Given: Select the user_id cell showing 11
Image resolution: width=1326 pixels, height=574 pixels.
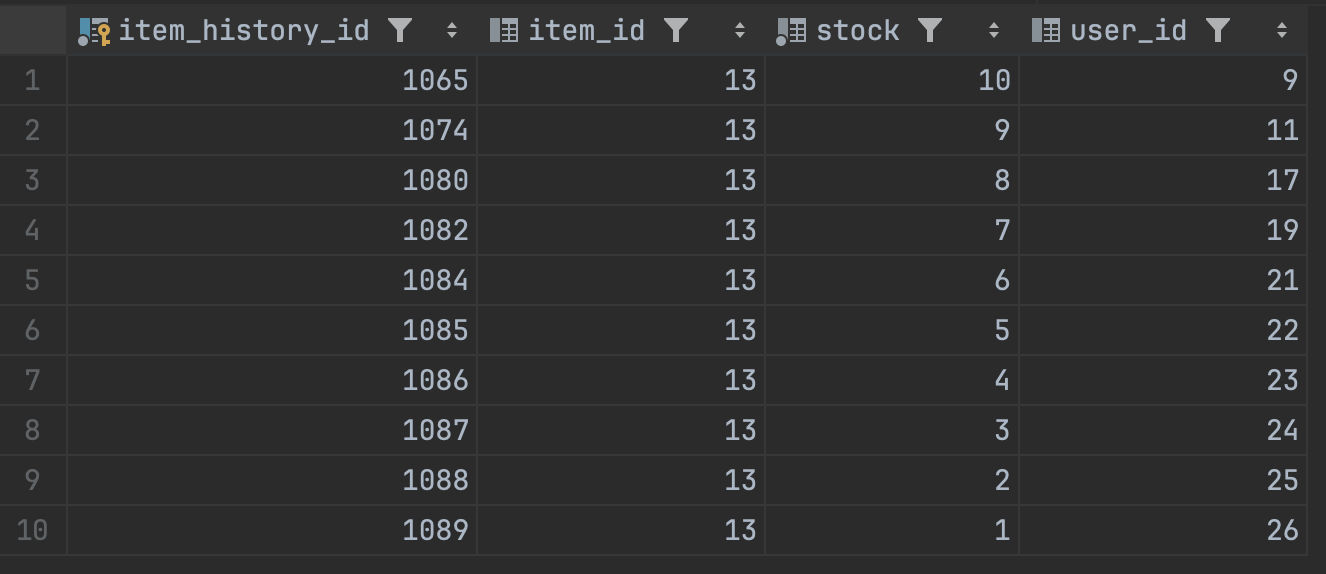Looking at the screenshot, I should (1163, 130).
